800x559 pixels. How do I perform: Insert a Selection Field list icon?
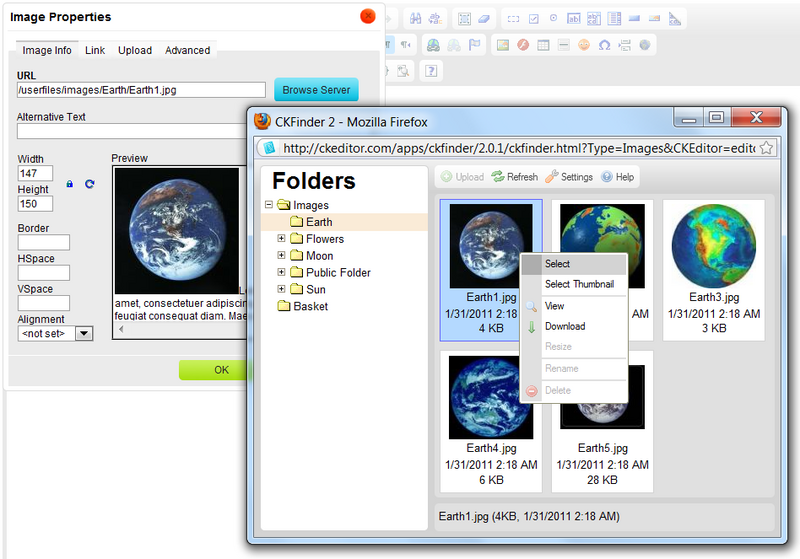(614, 19)
